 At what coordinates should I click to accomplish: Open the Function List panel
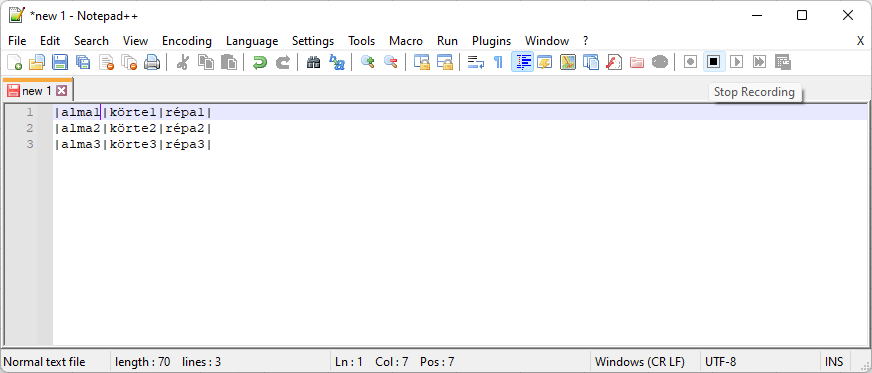point(614,62)
